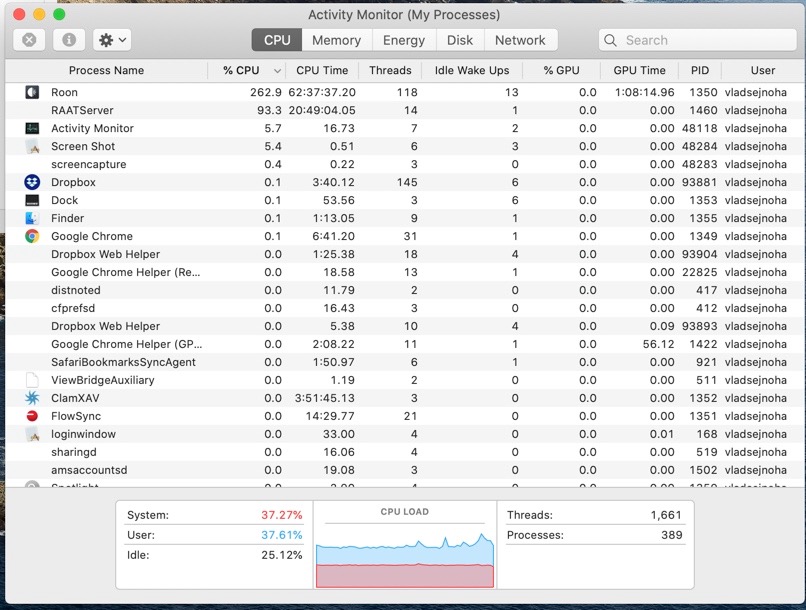Click the search magnifier icon

(x=610, y=40)
